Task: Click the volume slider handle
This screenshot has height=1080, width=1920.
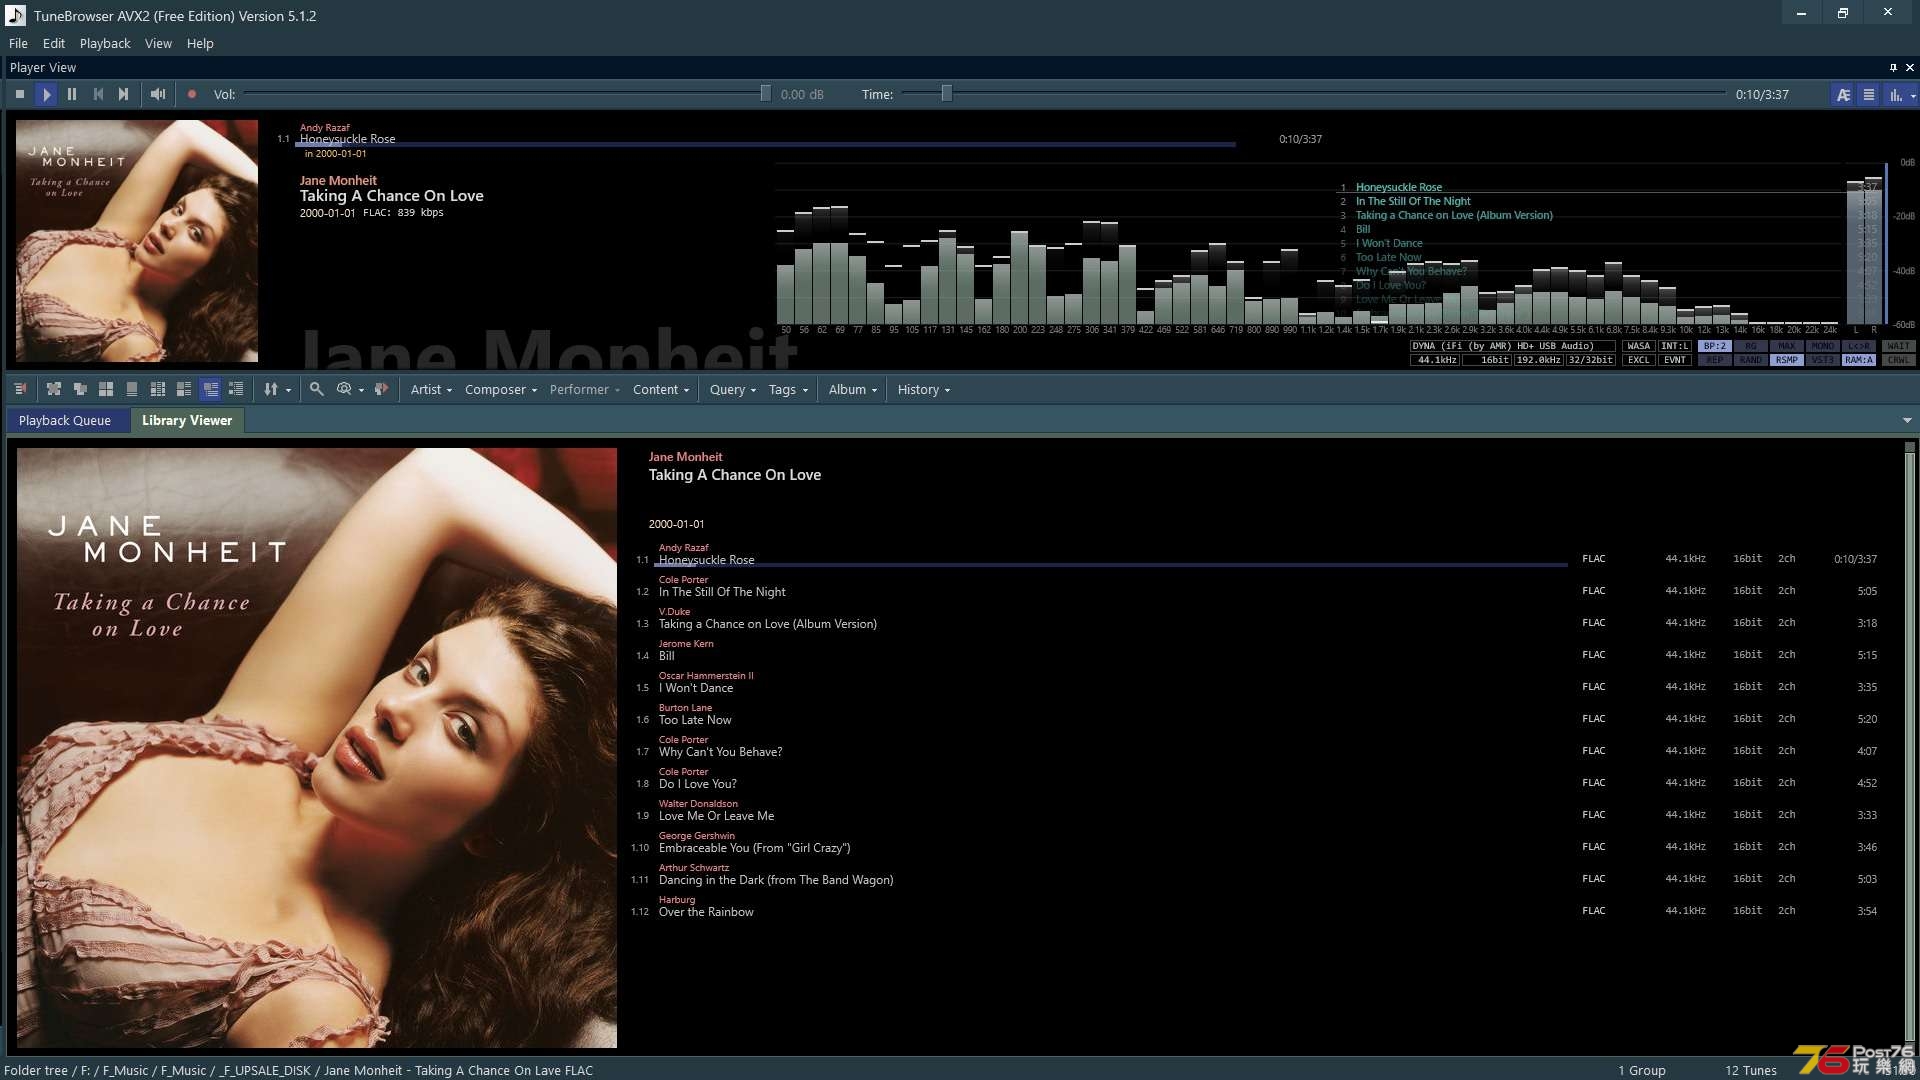Action: click(765, 94)
